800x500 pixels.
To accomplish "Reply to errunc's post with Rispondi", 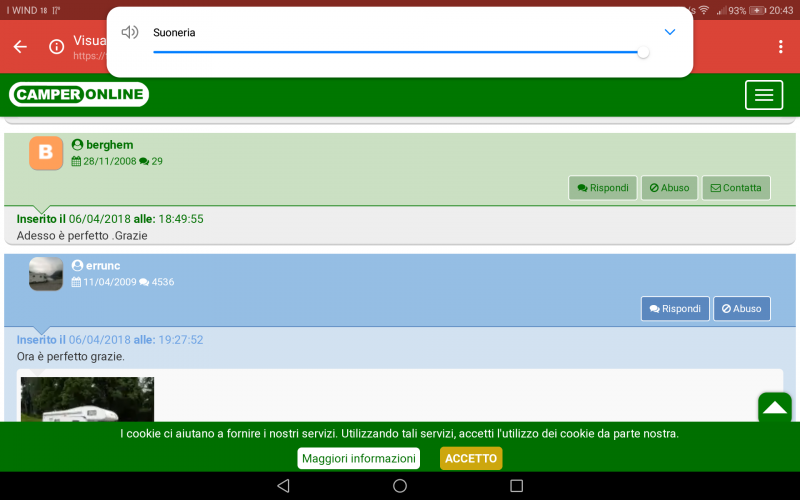I will pyautogui.click(x=675, y=309).
